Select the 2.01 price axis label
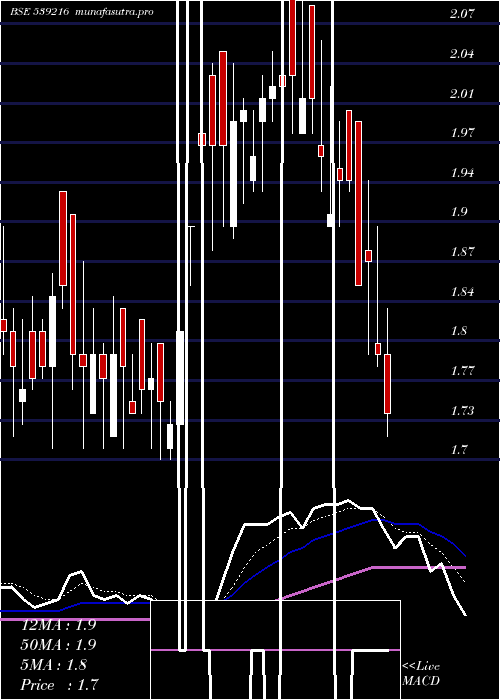 pos(462,94)
